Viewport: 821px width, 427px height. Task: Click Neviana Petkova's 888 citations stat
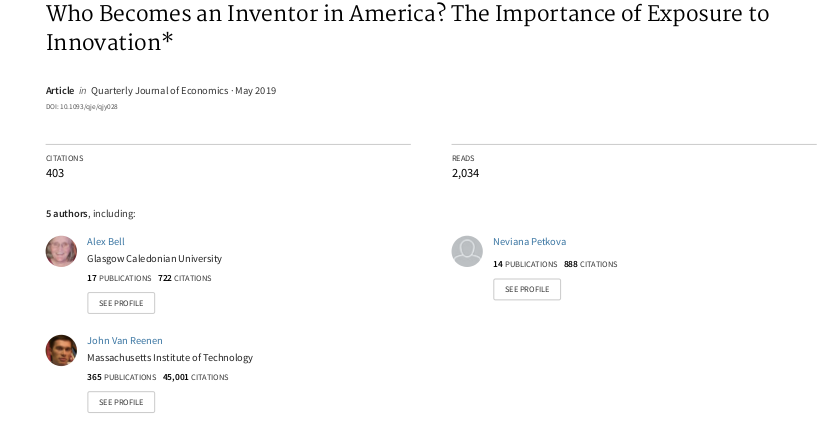coord(591,264)
